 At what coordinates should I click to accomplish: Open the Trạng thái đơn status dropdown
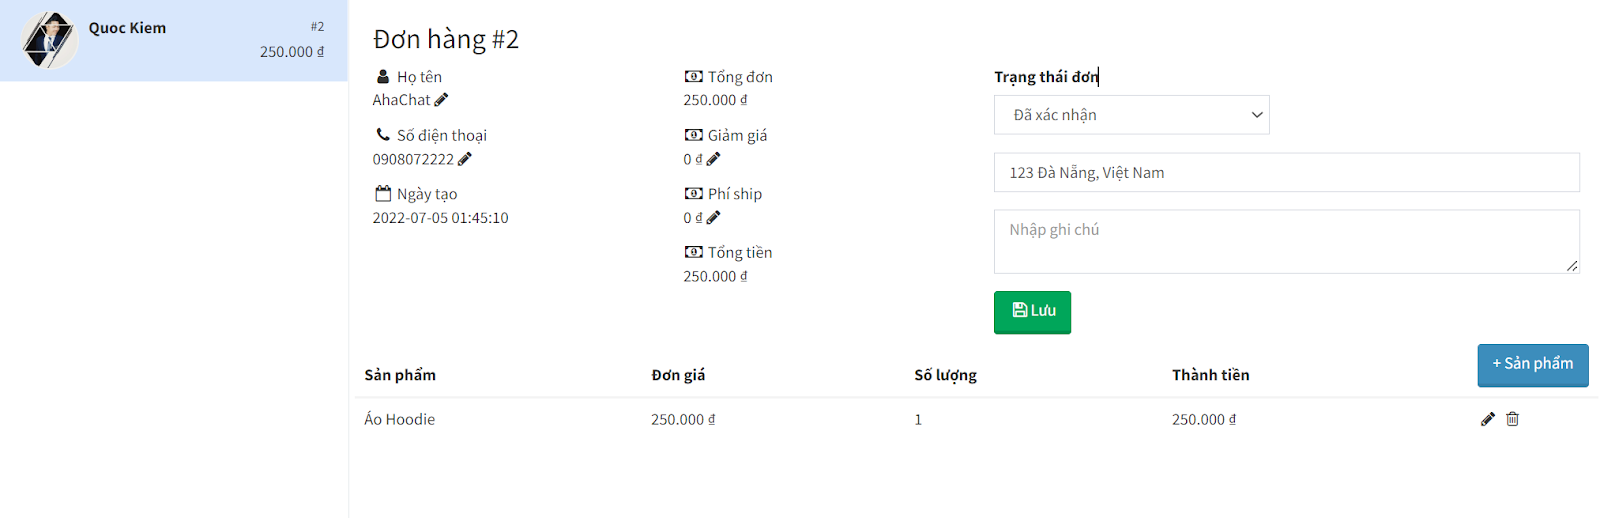pos(1131,115)
